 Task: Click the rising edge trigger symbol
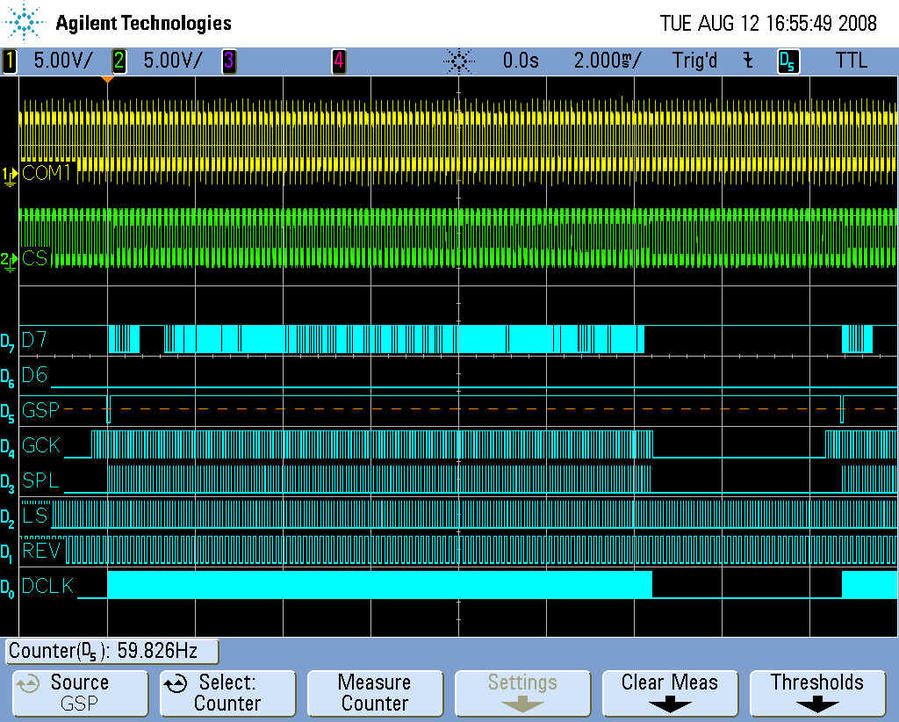[x=747, y=61]
